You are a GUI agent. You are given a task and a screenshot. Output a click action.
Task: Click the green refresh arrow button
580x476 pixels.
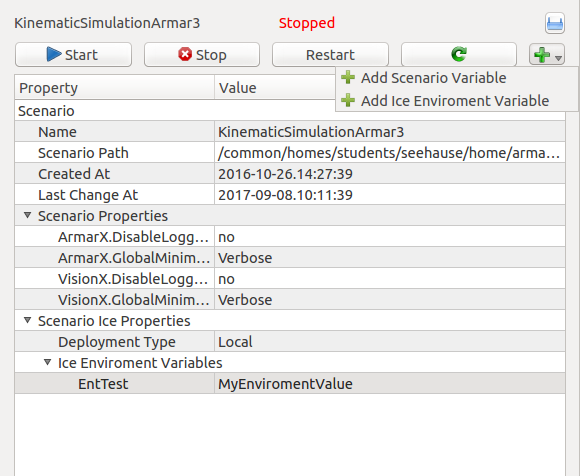459,55
